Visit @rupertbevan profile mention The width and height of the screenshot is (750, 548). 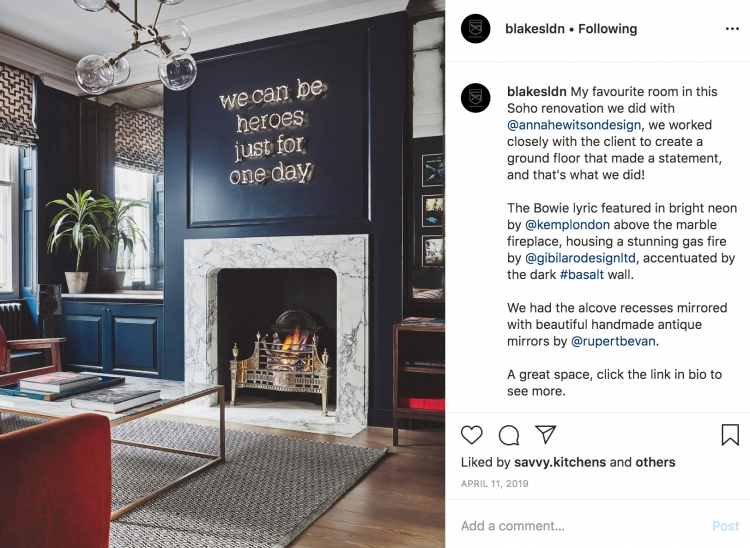pos(613,341)
